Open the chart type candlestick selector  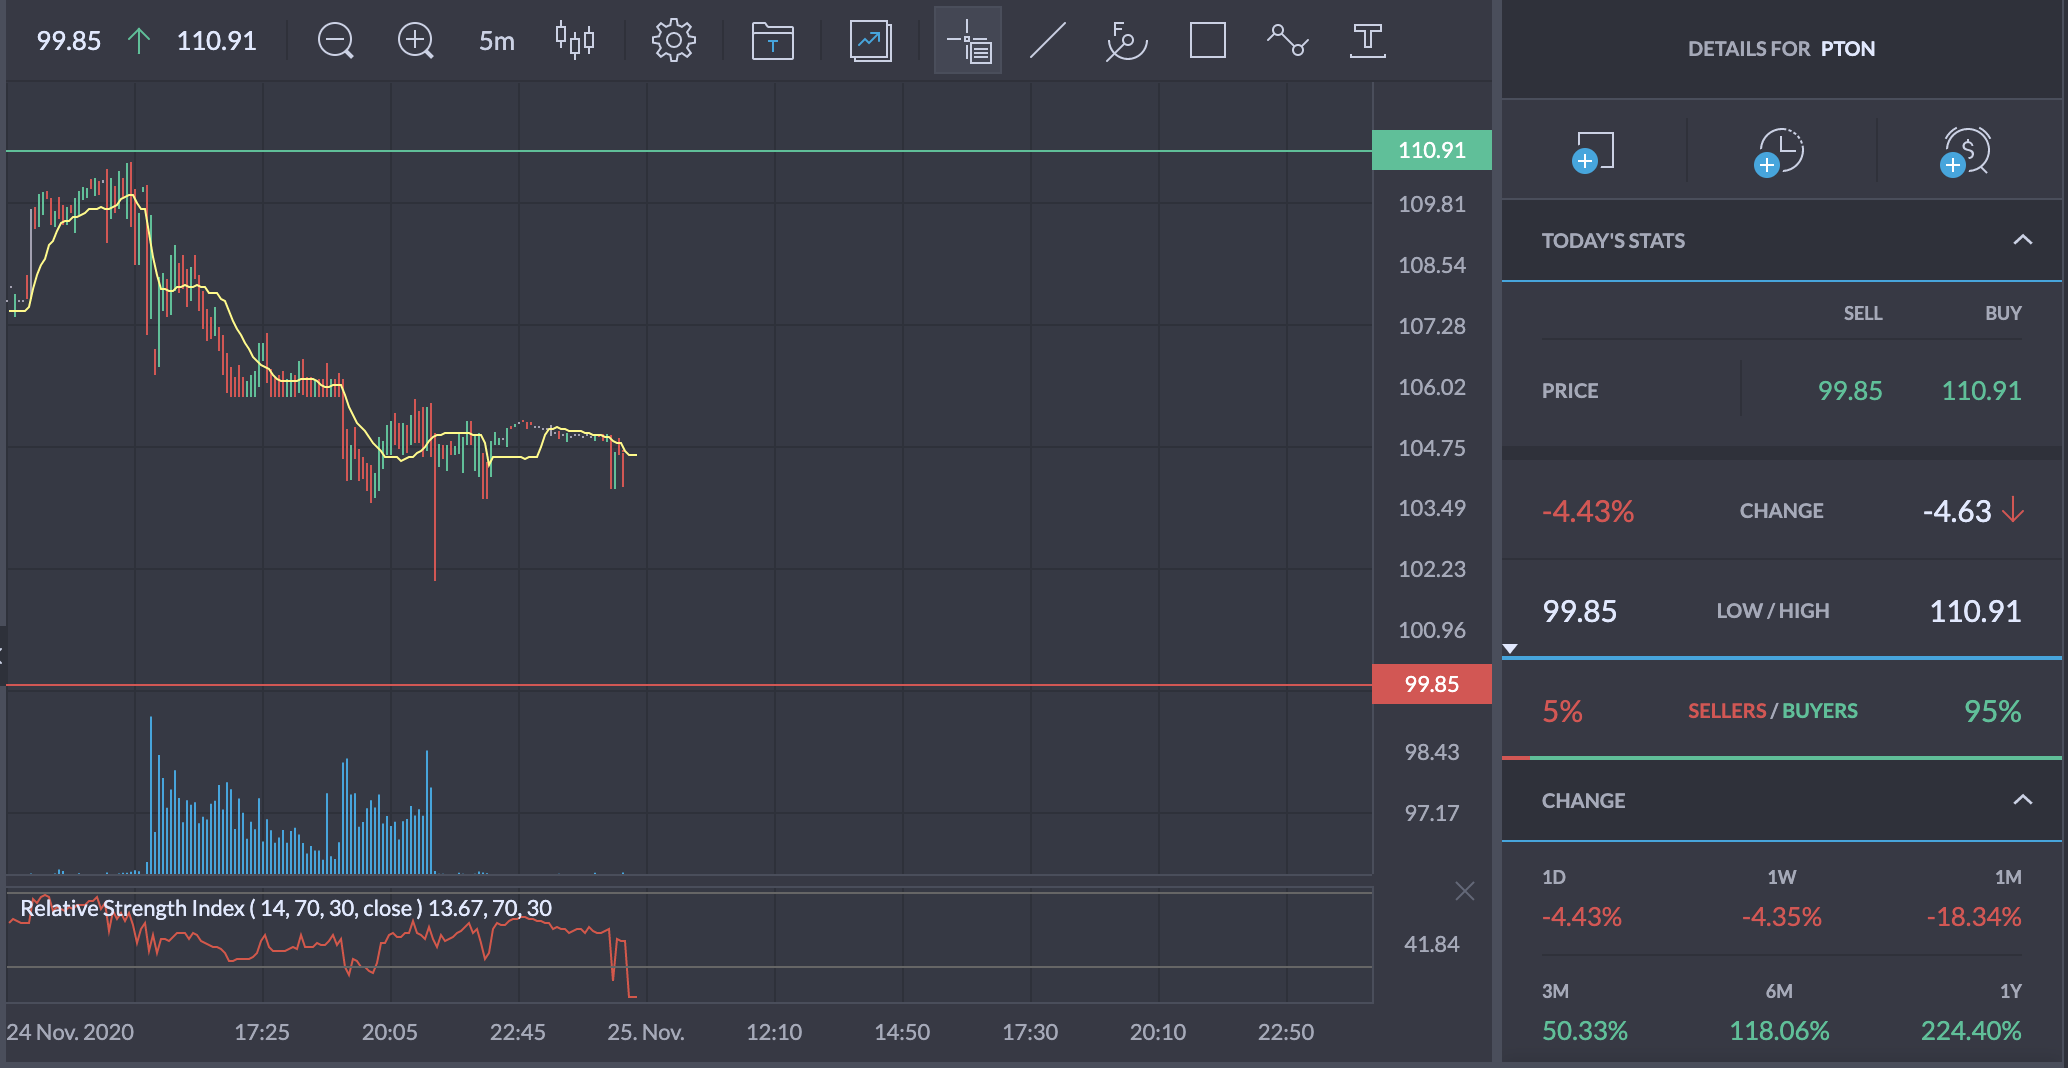[x=575, y=41]
